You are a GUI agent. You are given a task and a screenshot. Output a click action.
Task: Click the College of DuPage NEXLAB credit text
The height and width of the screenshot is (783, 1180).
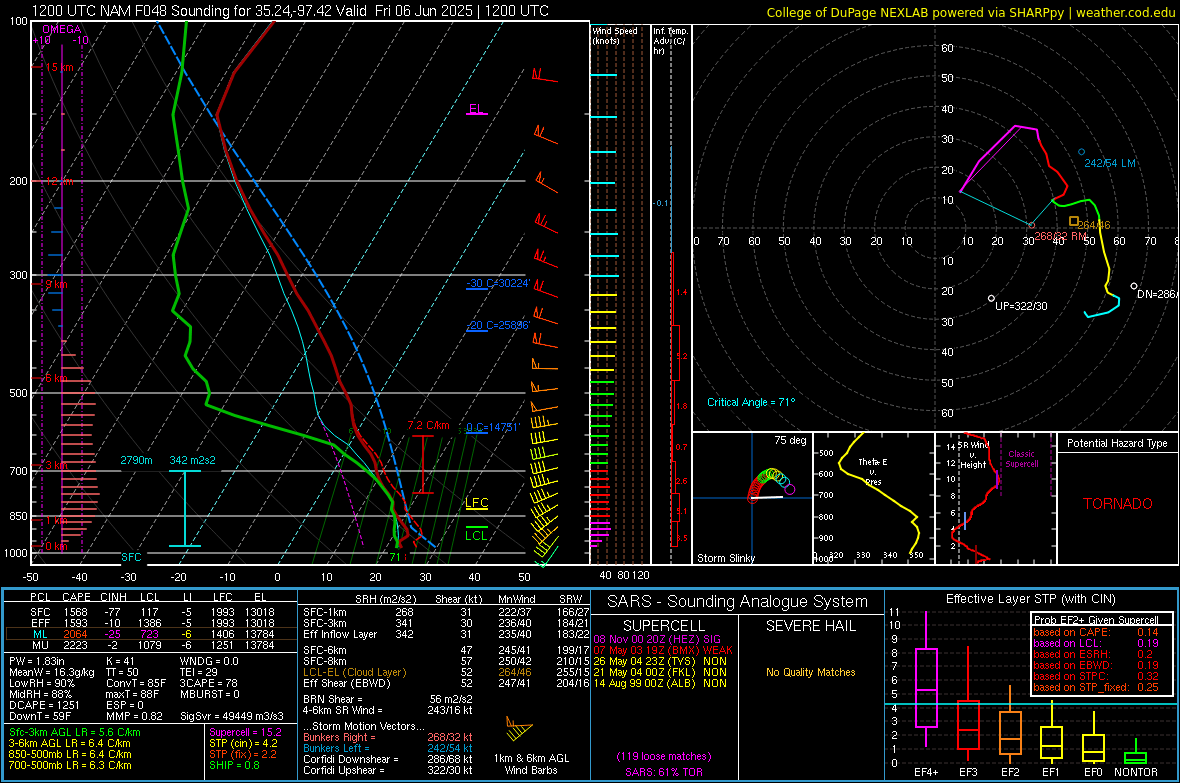[x=970, y=12]
